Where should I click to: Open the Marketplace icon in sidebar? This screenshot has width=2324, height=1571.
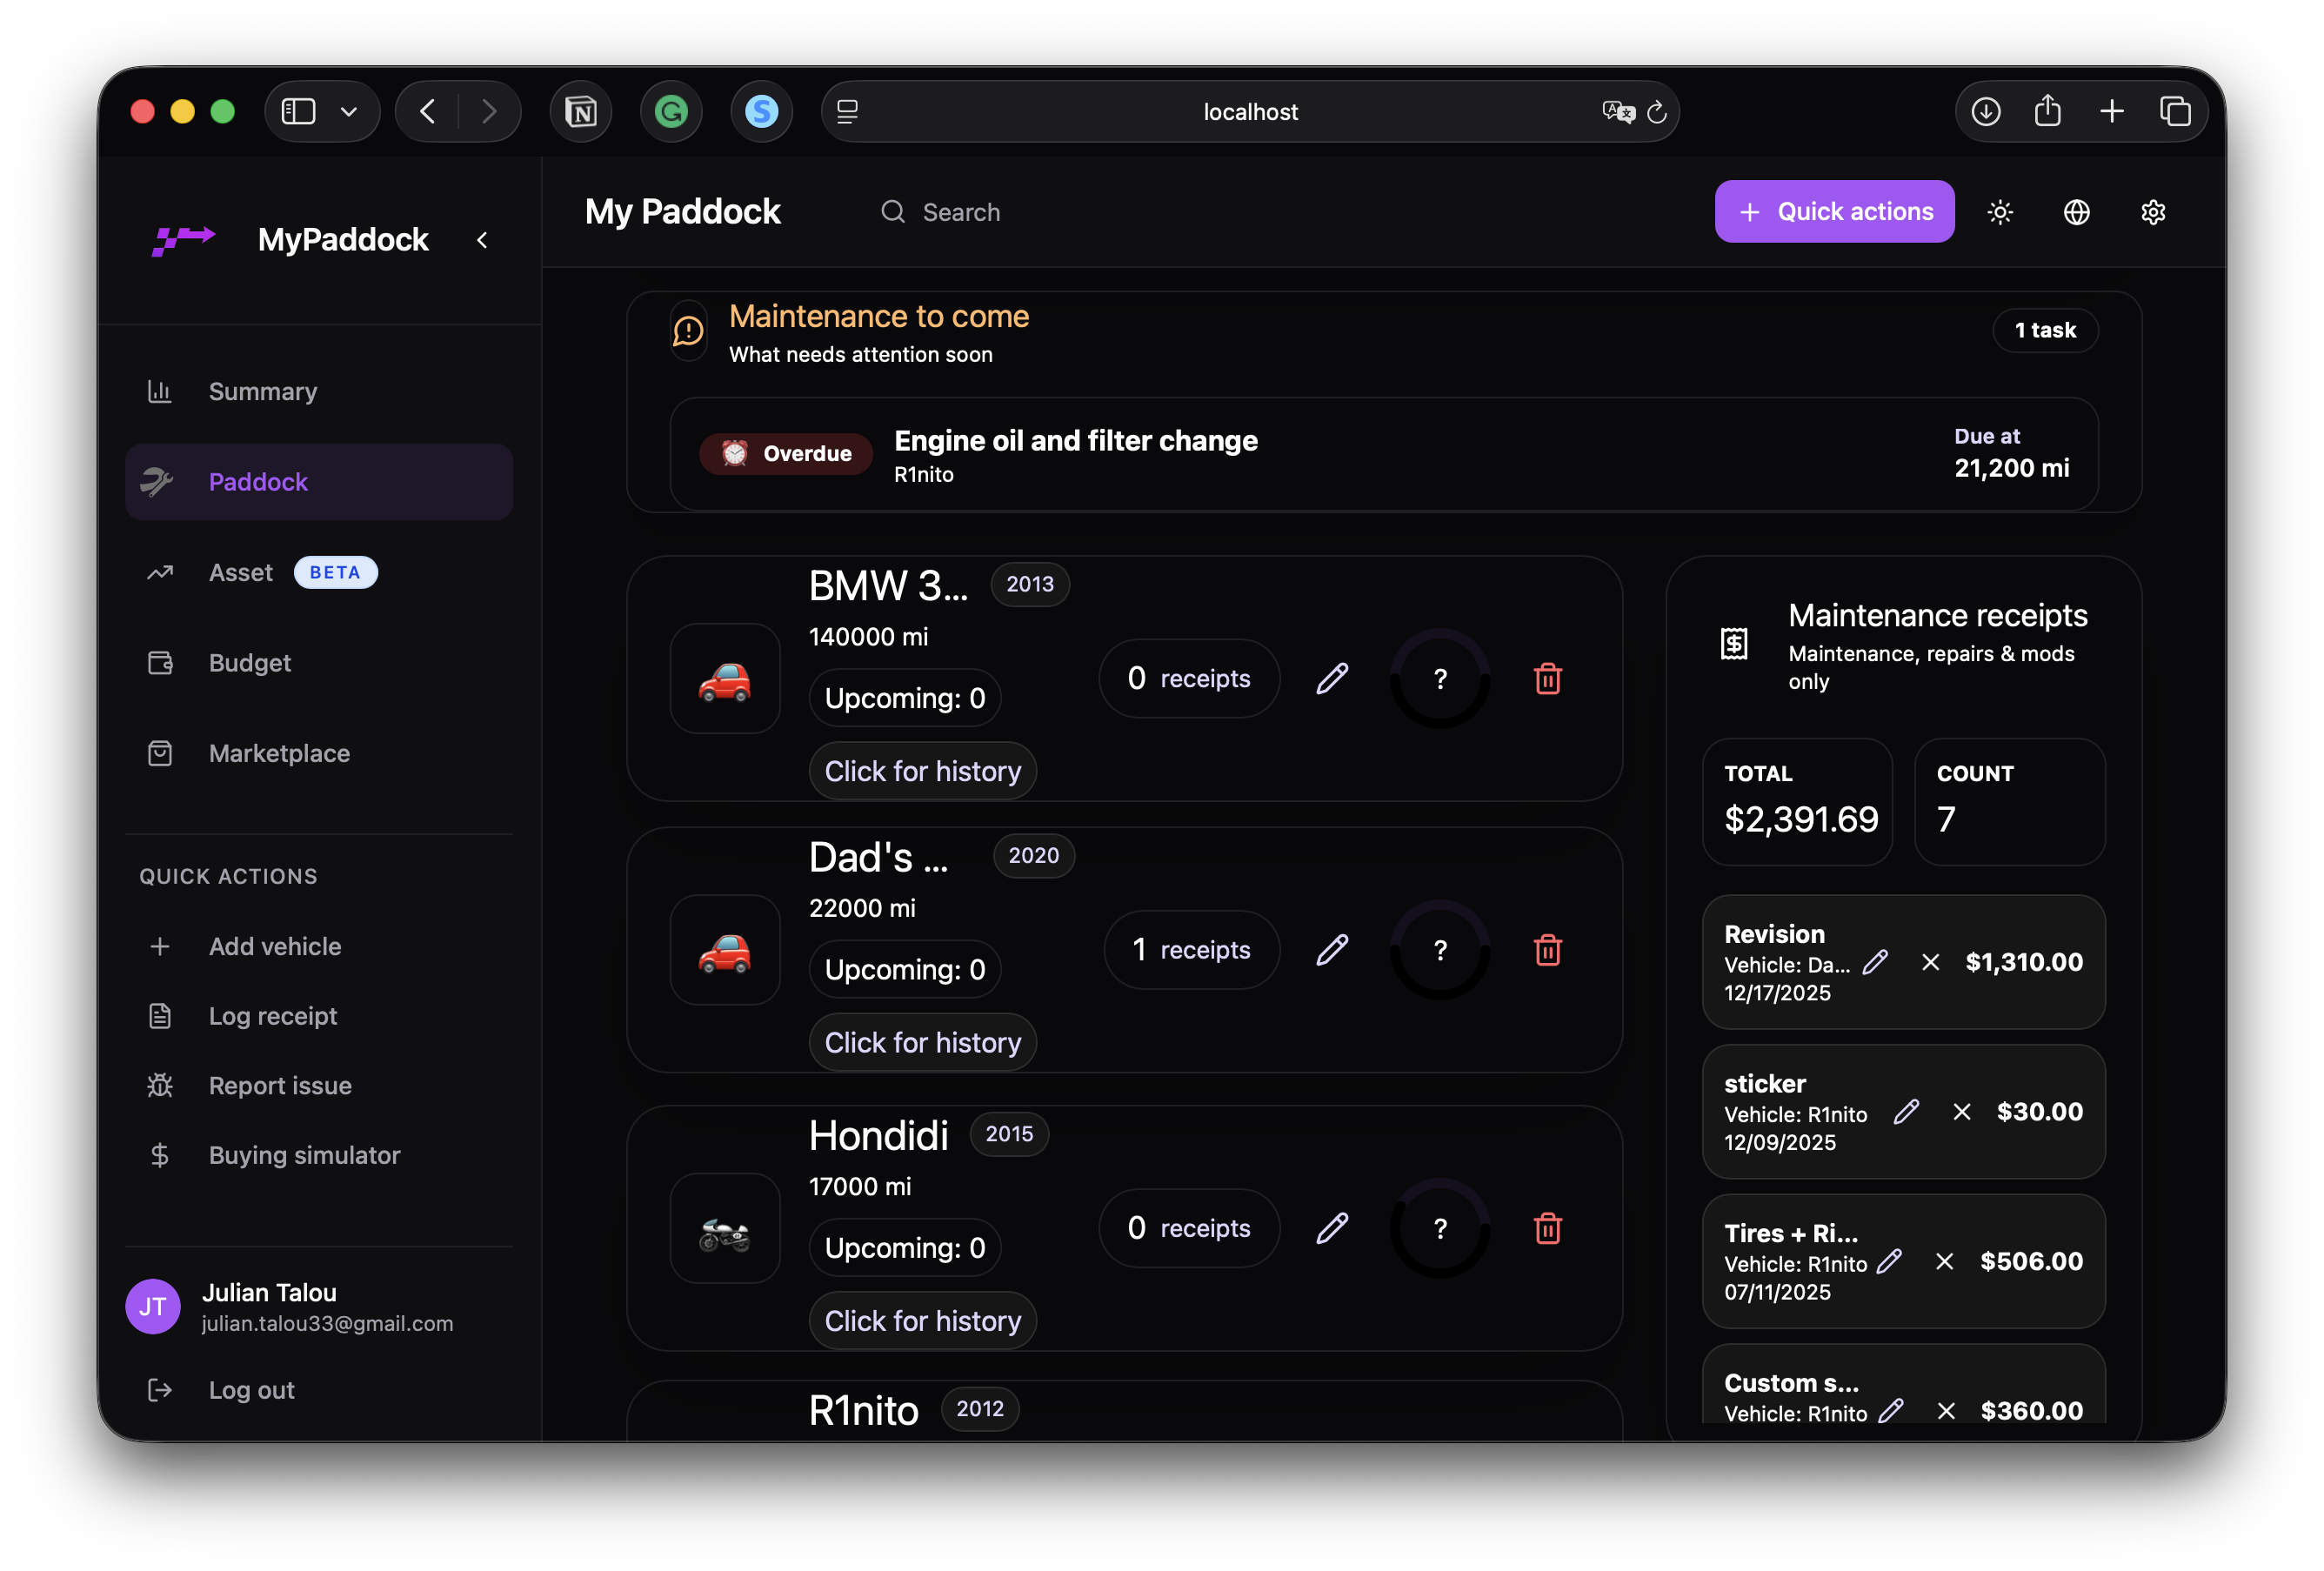tap(160, 753)
